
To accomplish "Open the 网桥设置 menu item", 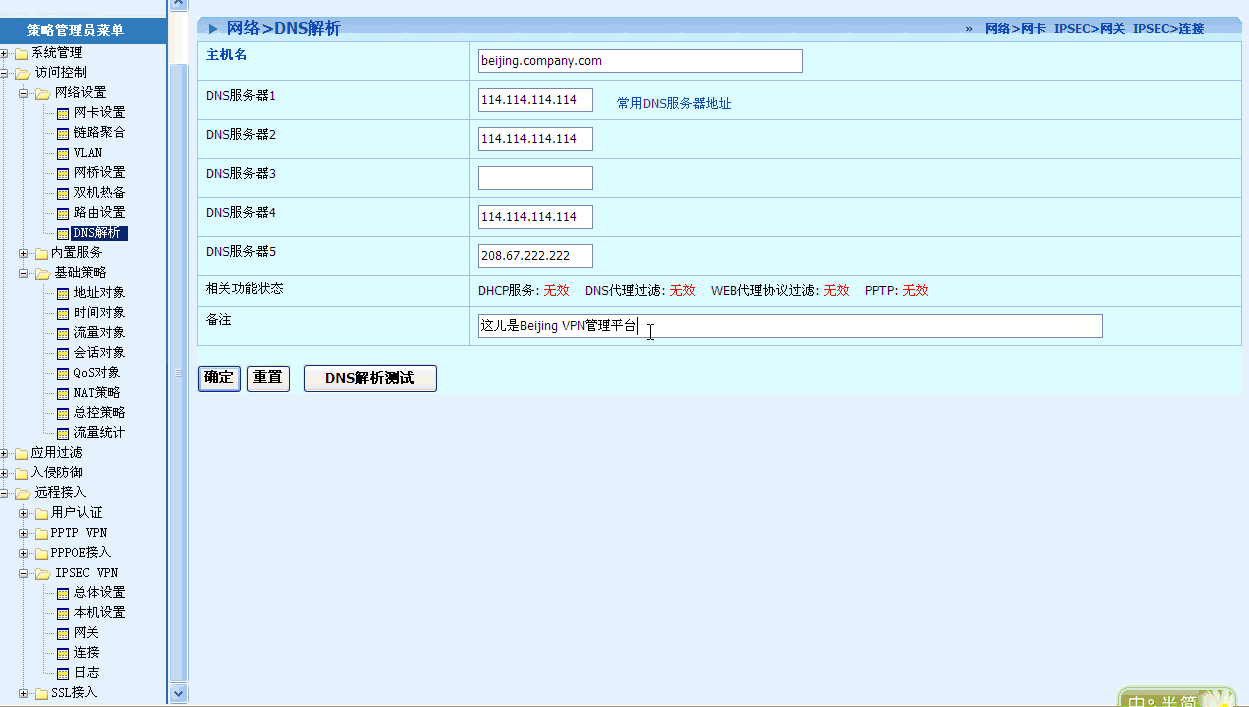I will tap(99, 173).
